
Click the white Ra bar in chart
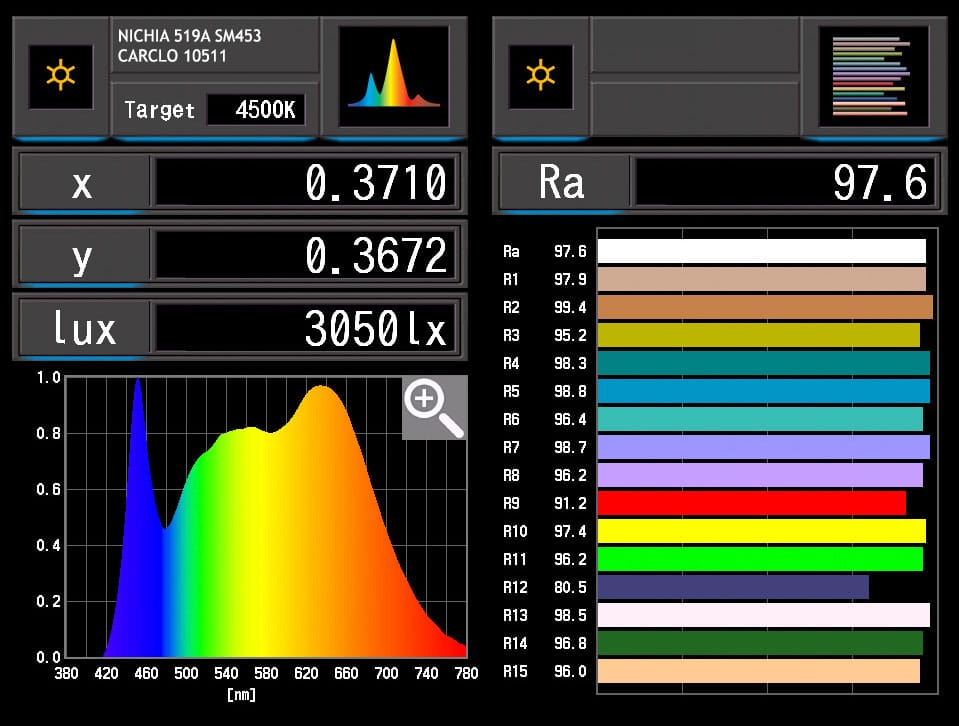pos(761,251)
